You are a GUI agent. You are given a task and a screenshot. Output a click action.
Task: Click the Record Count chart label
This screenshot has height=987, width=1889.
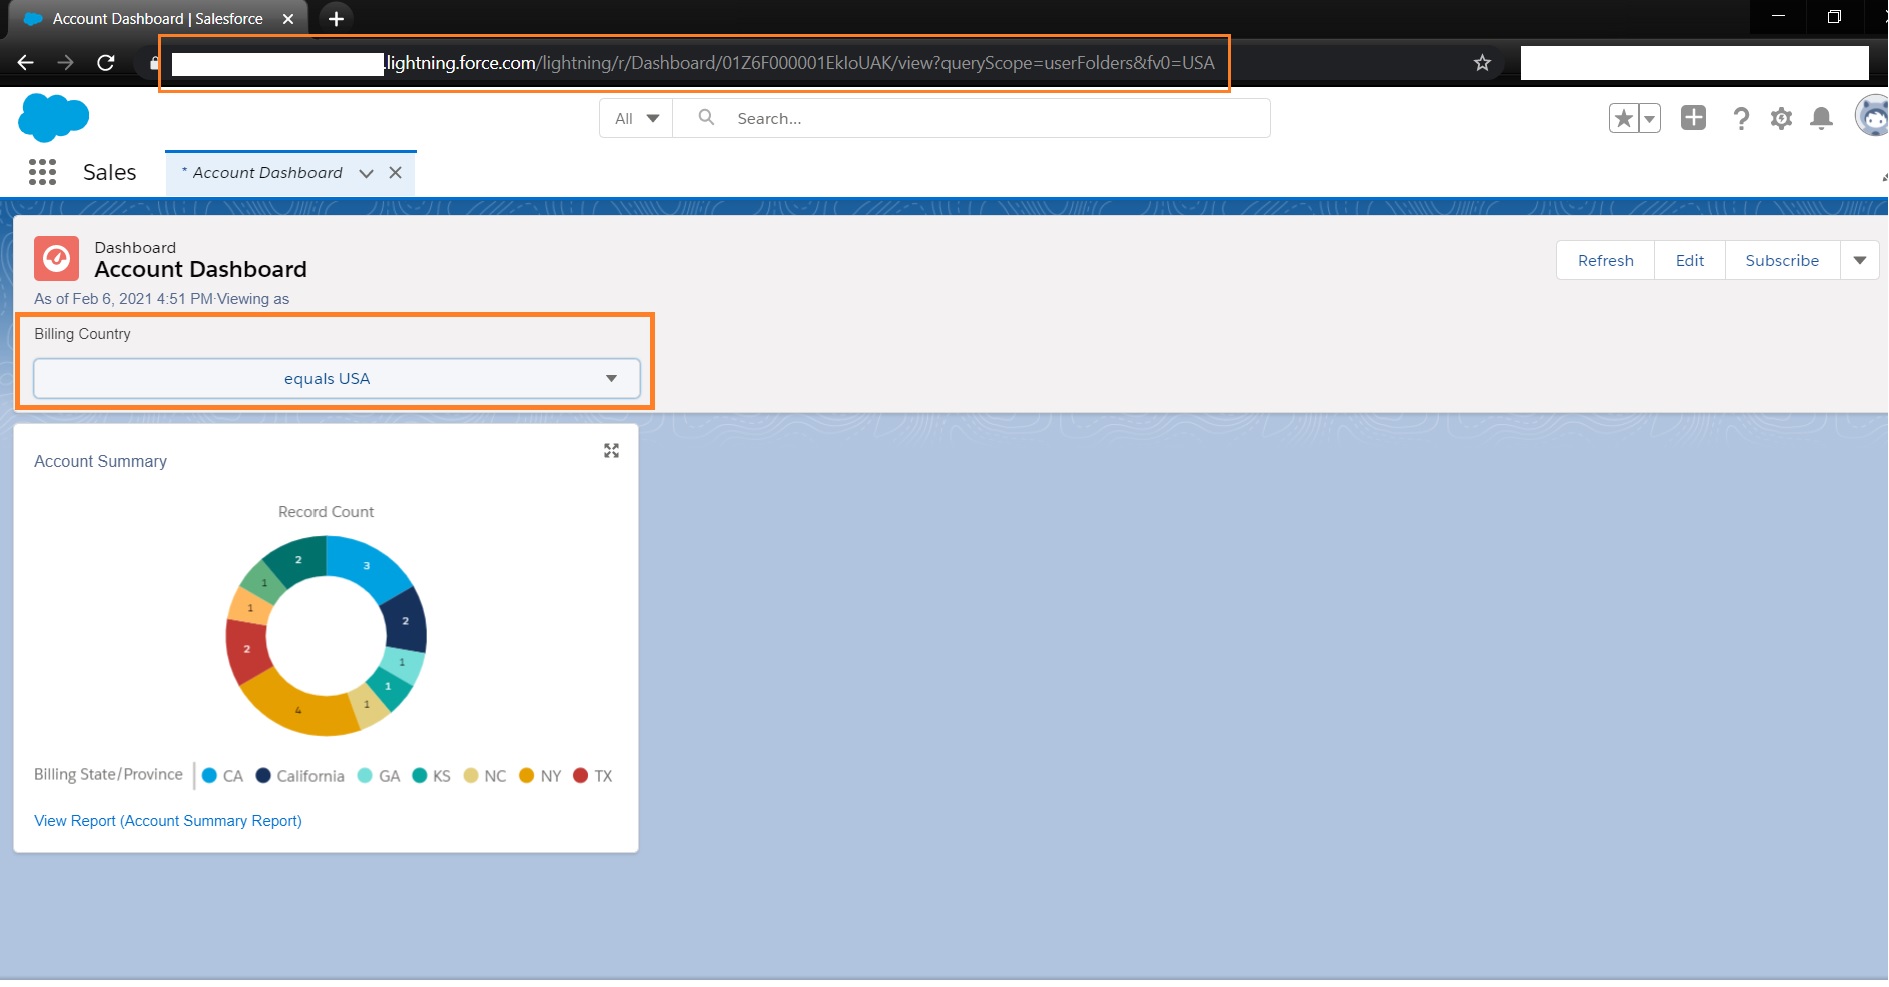[x=326, y=512]
